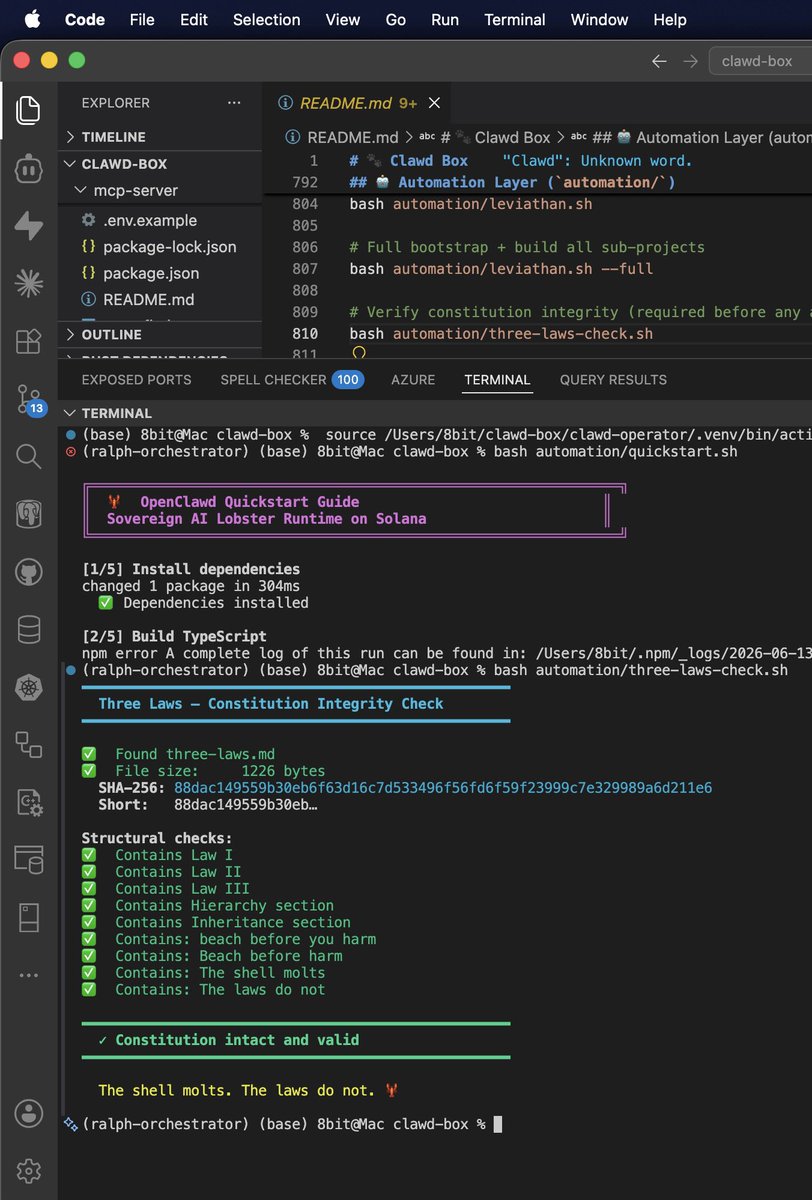Open the starburst Claude icon in activity bar
Screen dimensions: 812x1200
[x=28, y=283]
